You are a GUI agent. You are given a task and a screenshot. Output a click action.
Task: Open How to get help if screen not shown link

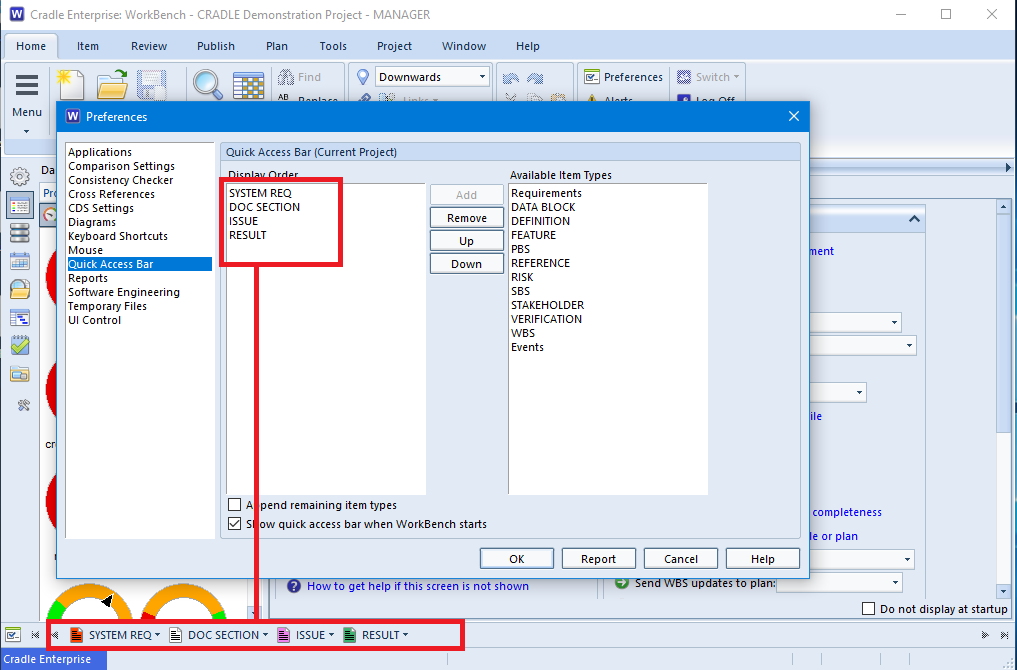[x=418, y=586]
